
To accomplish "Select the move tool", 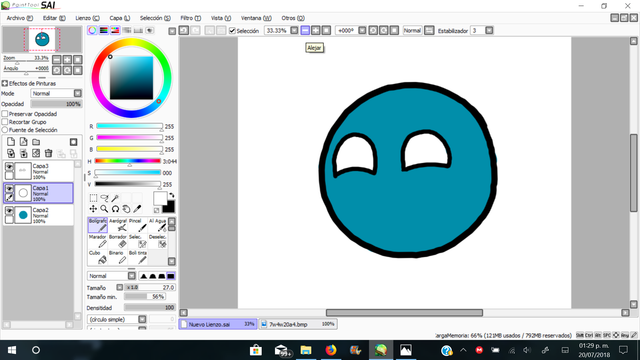I will coord(93,209).
